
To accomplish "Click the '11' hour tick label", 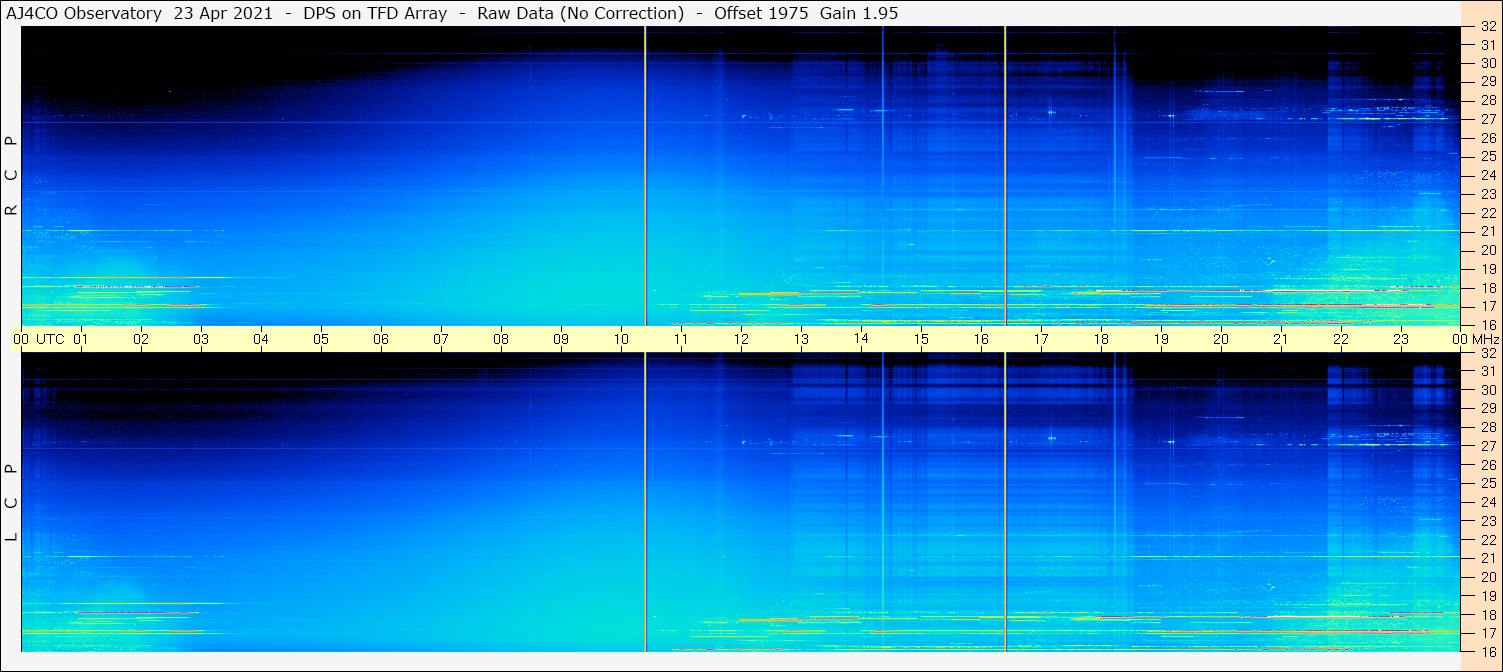I will coord(681,339).
